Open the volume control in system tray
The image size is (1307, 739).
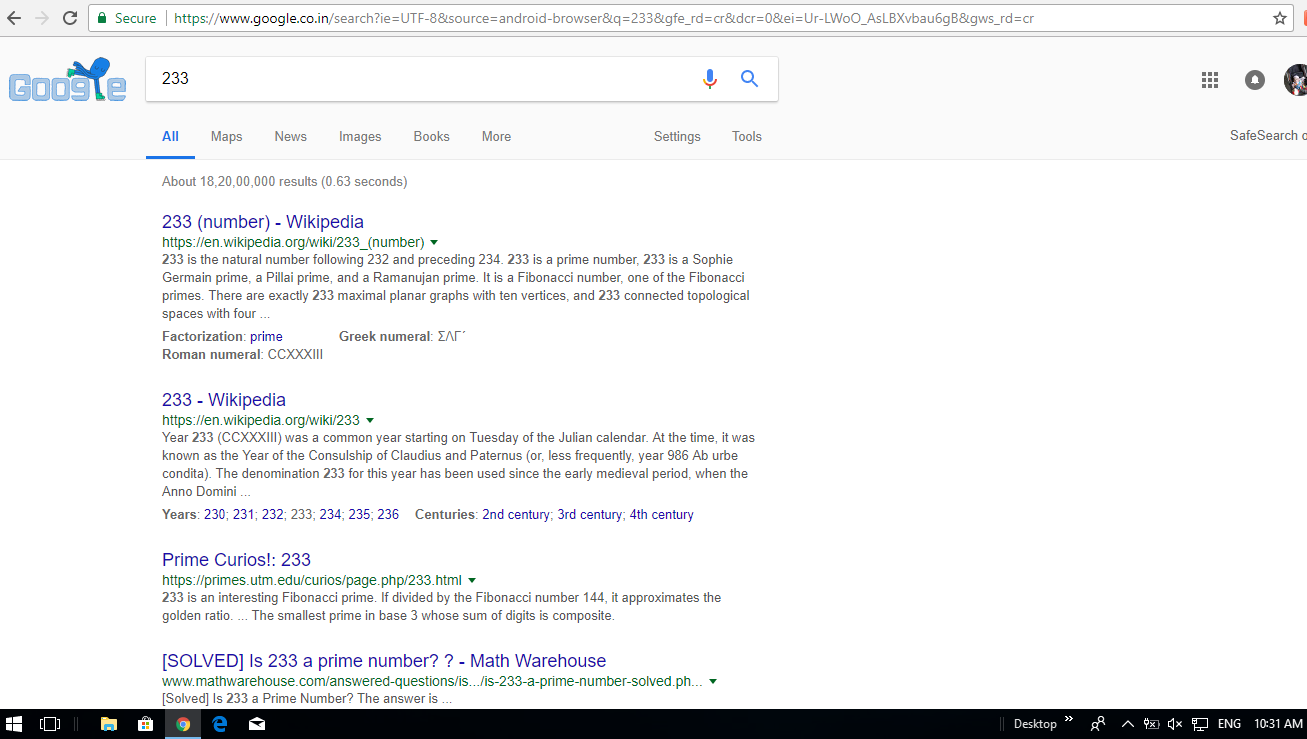click(x=1175, y=724)
